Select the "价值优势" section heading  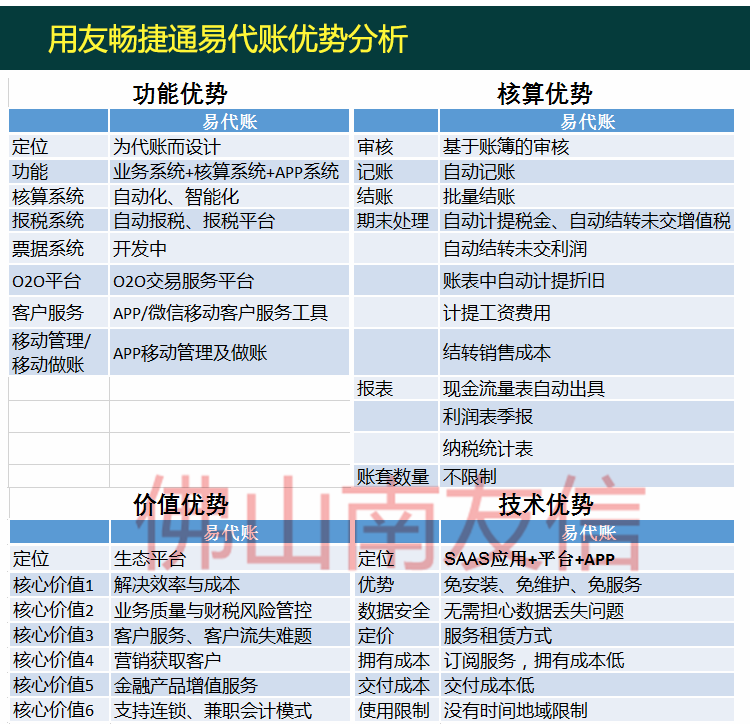[x=181, y=505]
